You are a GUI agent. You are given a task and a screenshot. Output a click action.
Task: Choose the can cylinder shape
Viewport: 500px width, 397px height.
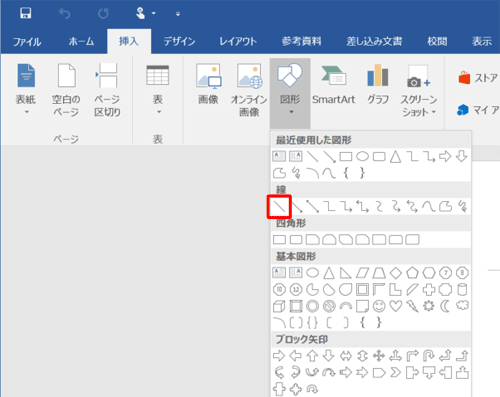tap(462, 289)
